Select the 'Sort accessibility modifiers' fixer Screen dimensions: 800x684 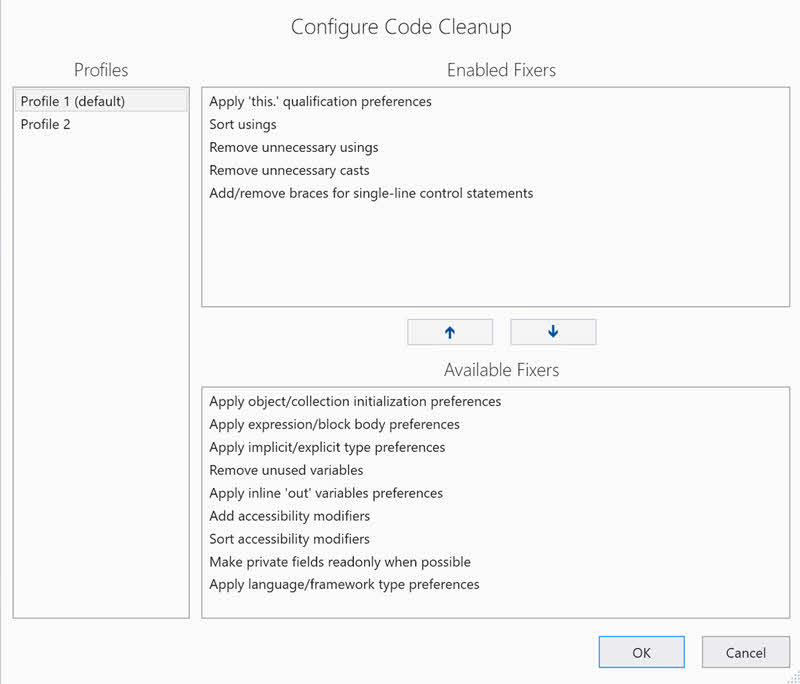click(289, 539)
